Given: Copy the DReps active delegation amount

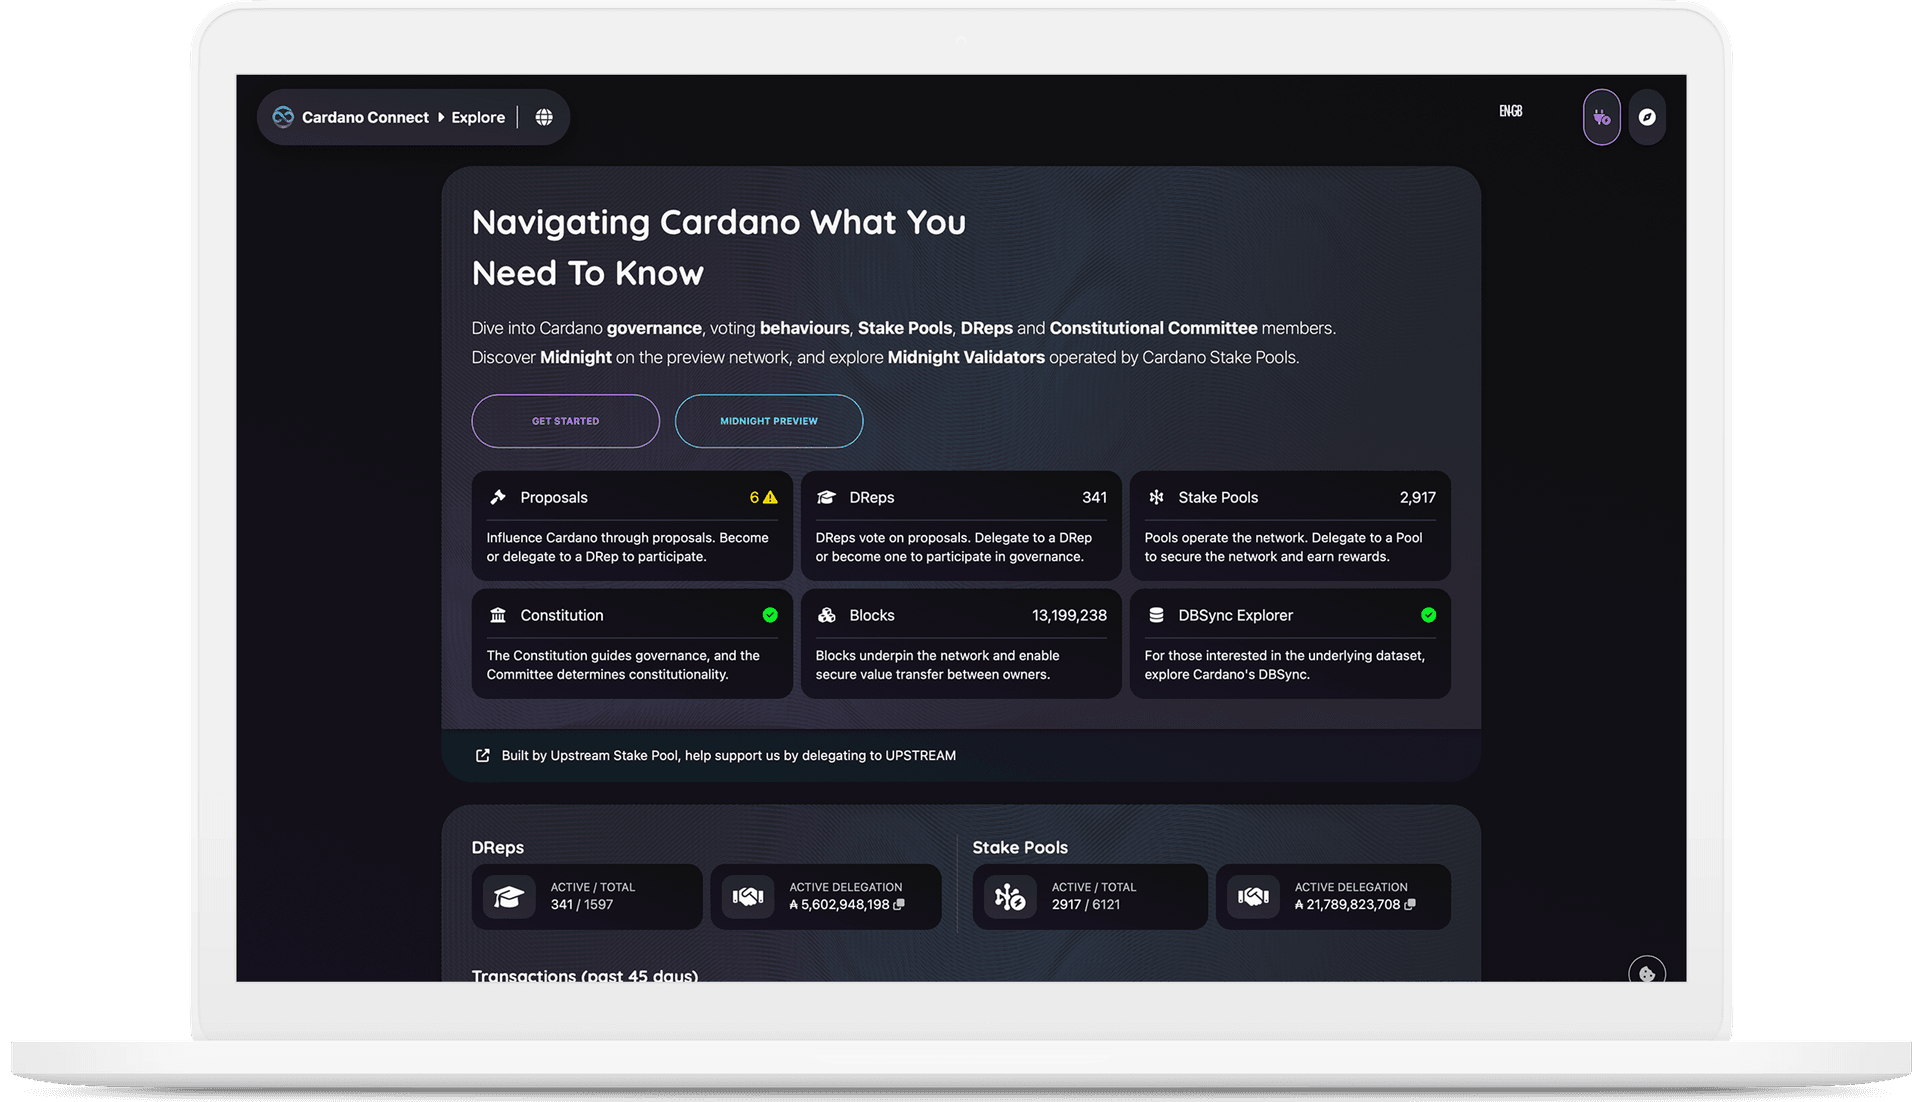Looking at the screenshot, I should [x=898, y=904].
